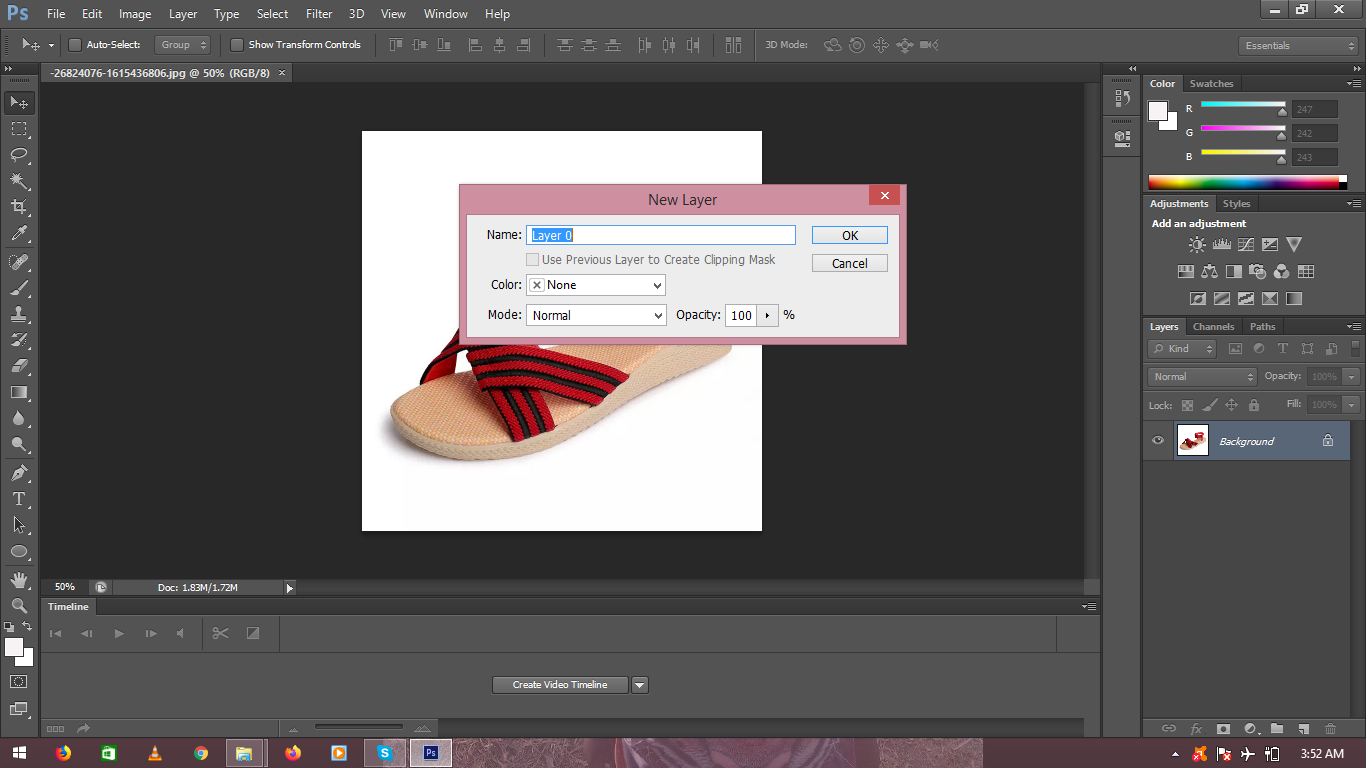Switch to the Styles tab
Screen dimensions: 1366x768
(1237, 204)
